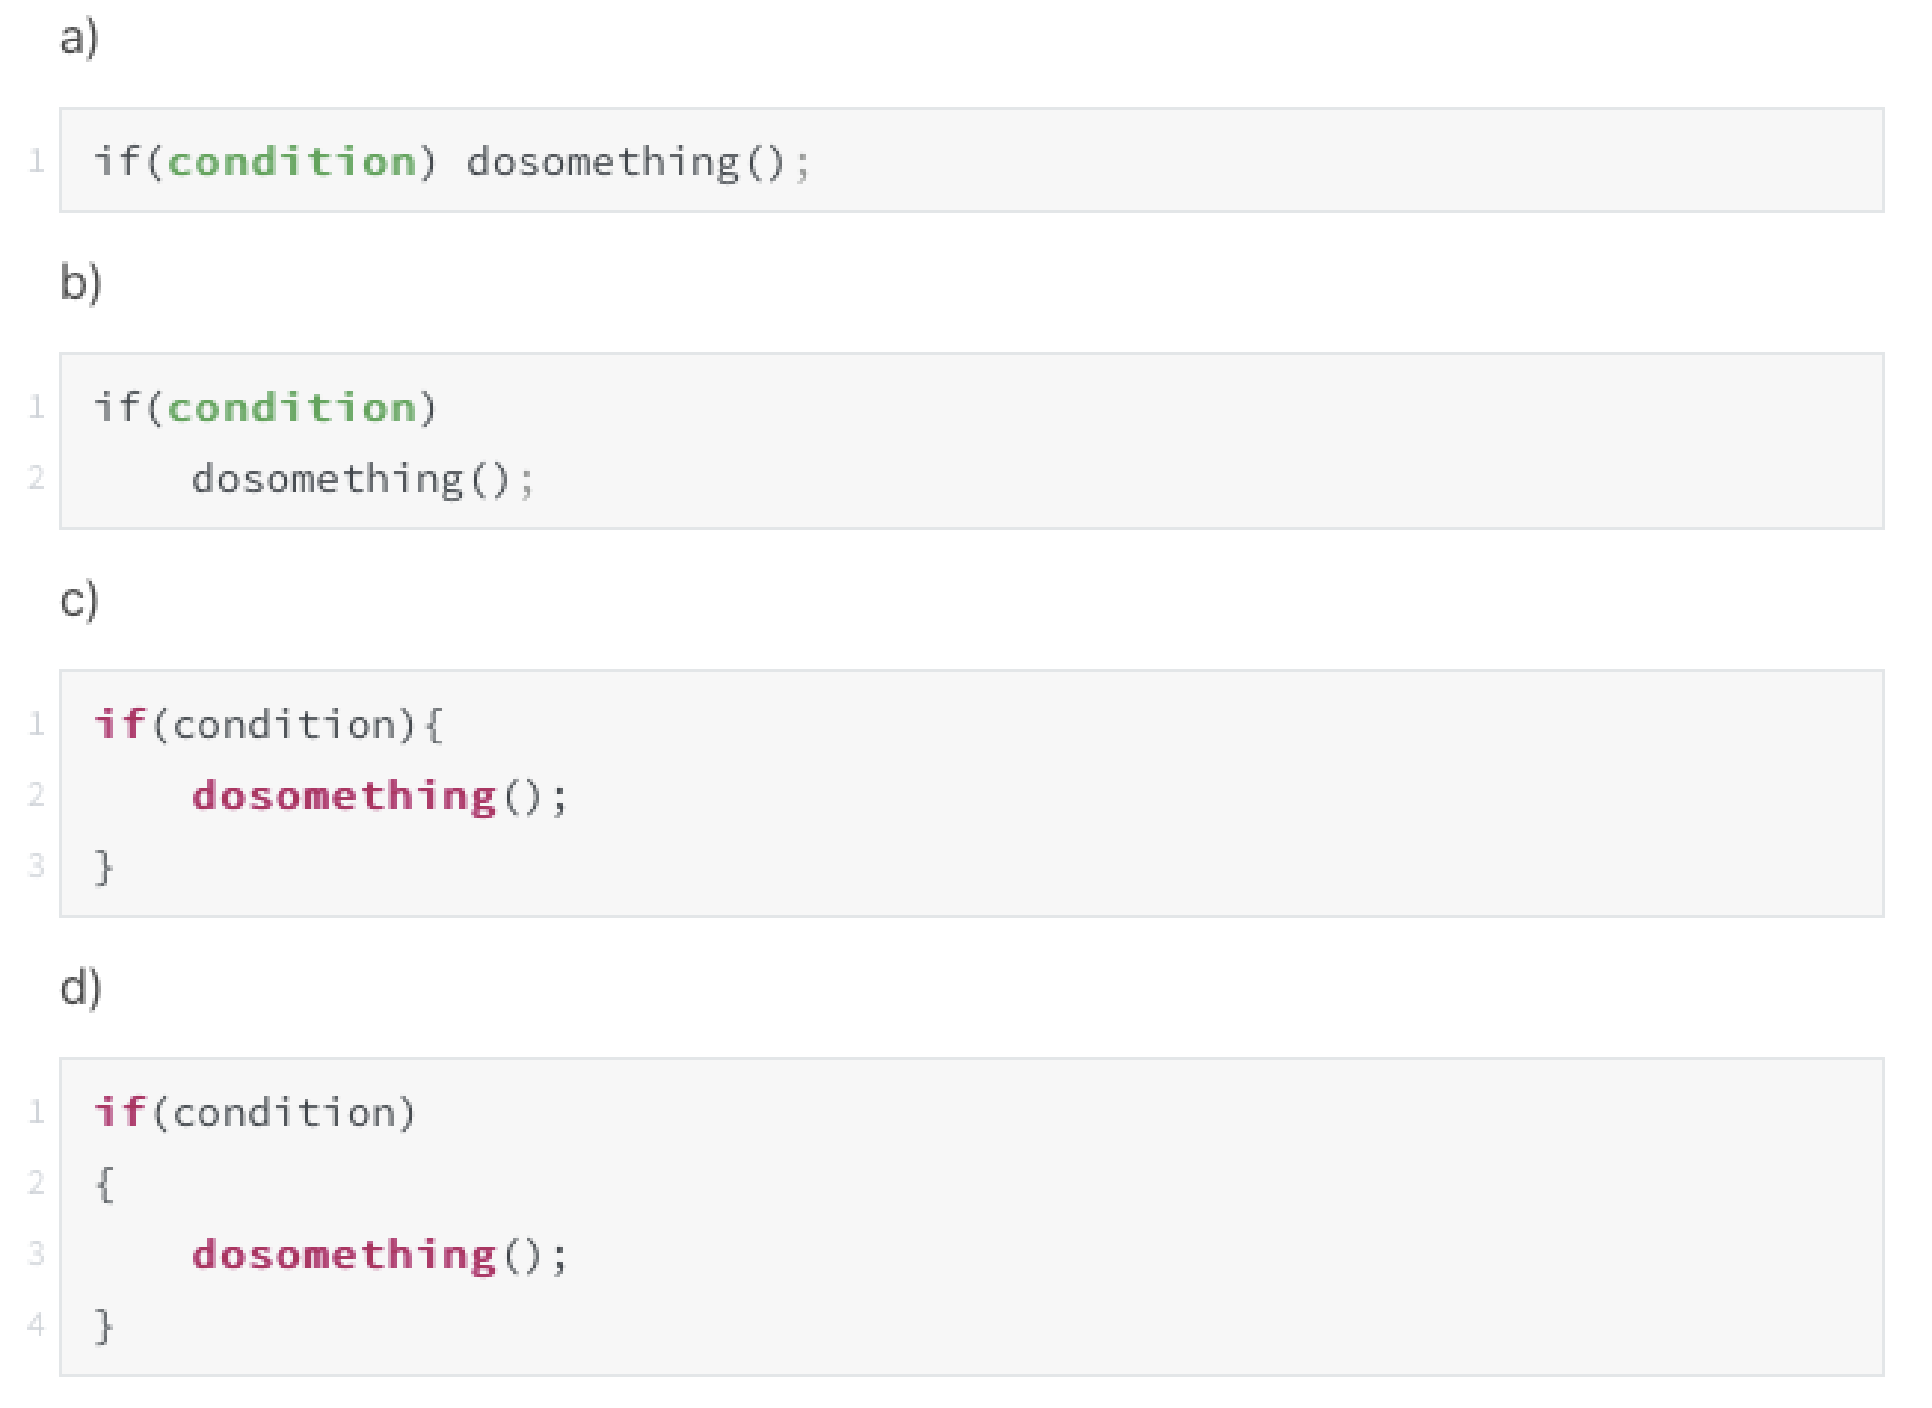Click the opening brace in snippet d

(x=104, y=1184)
